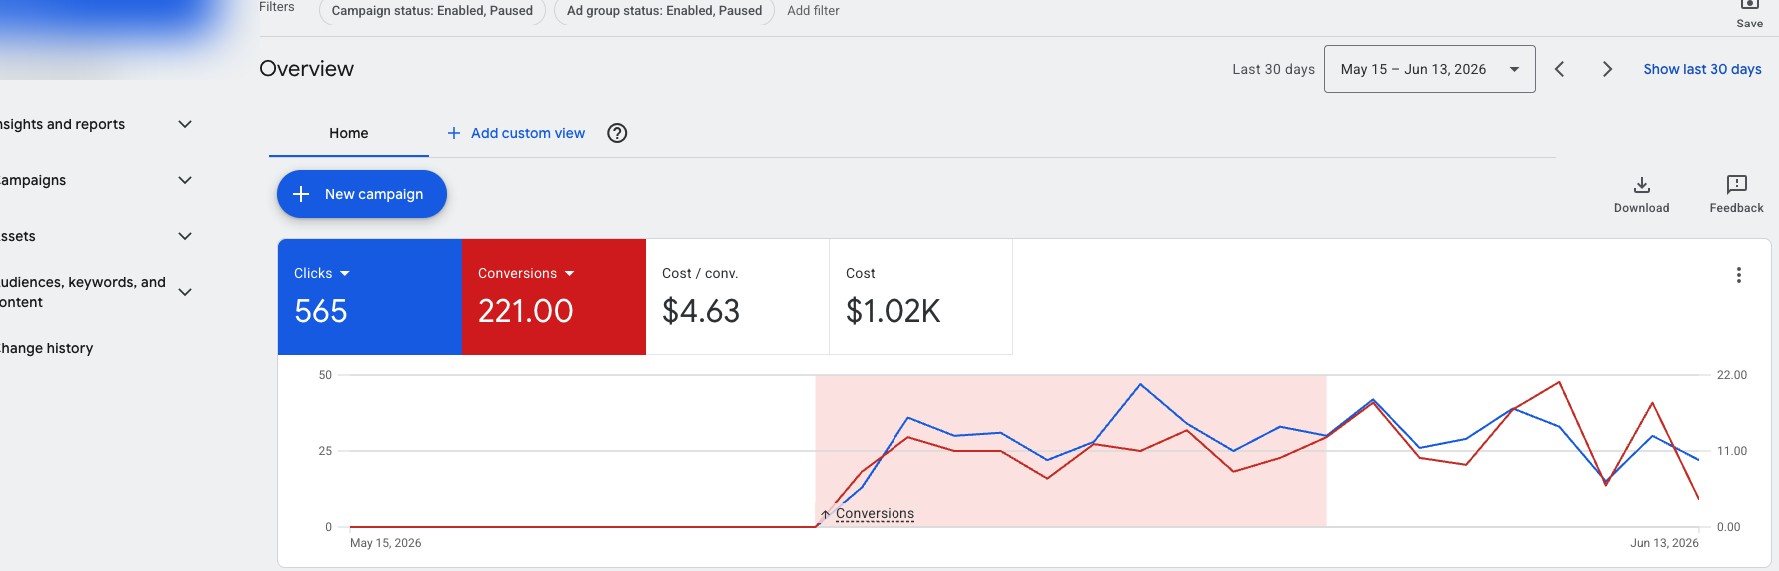Image resolution: width=1779 pixels, height=571 pixels.
Task: Select the Cost / conv. scorecard
Action: (x=737, y=297)
